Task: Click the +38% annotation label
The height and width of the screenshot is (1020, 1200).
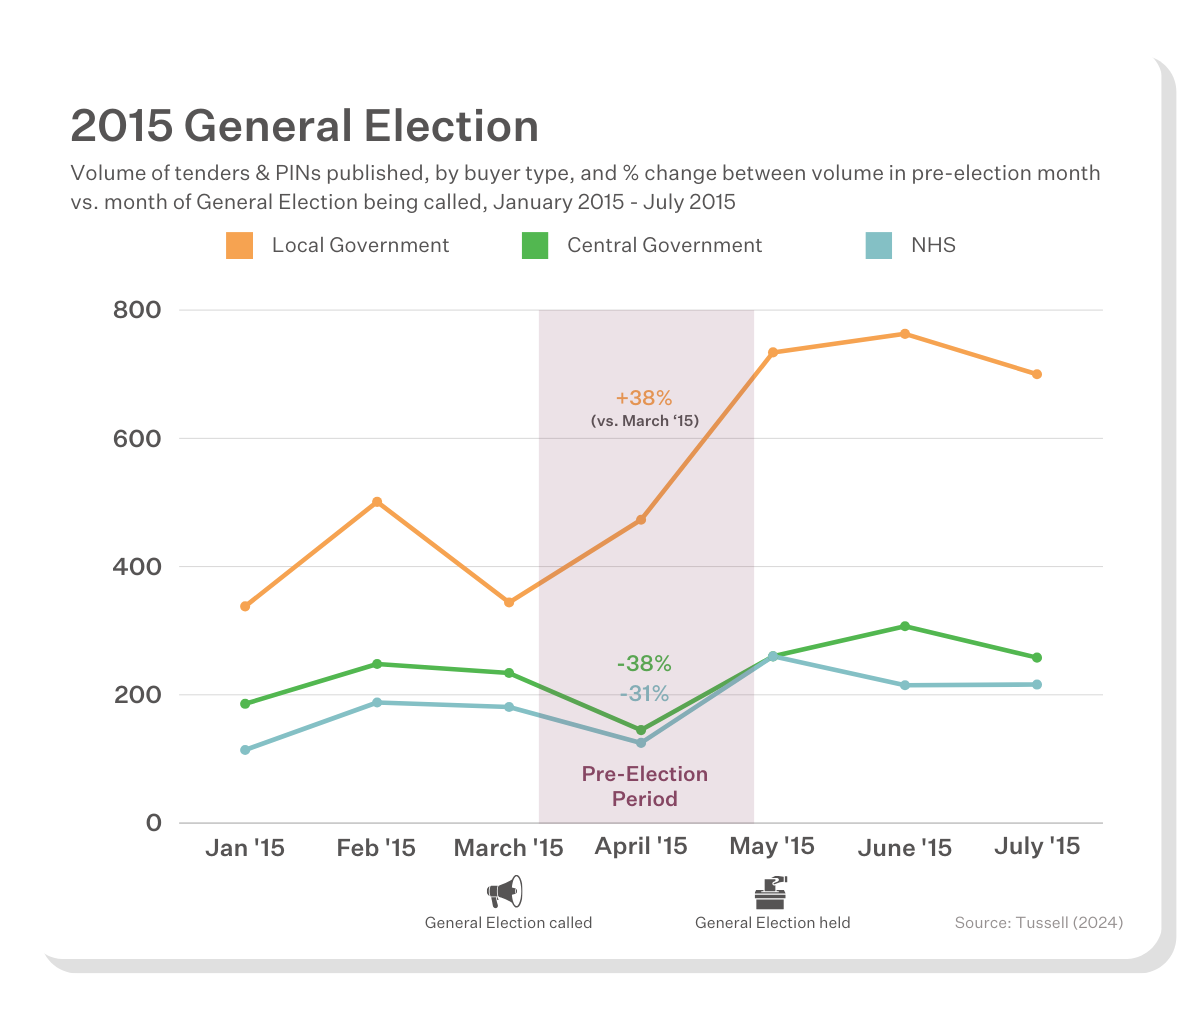Action: click(644, 399)
